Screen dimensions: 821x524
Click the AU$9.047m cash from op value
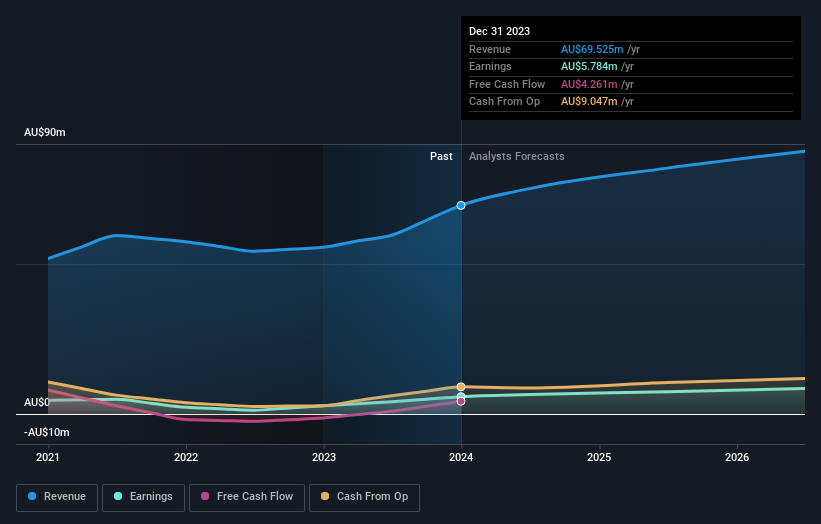point(589,102)
